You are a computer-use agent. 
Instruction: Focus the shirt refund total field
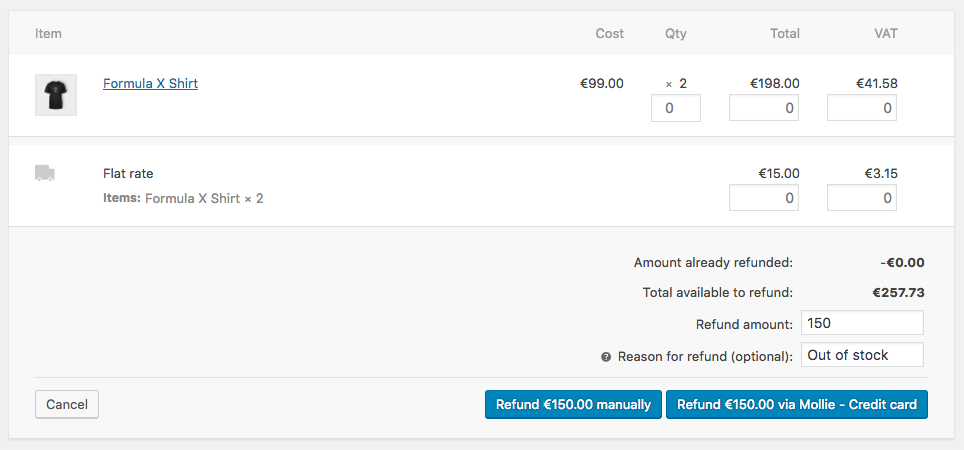coord(764,108)
